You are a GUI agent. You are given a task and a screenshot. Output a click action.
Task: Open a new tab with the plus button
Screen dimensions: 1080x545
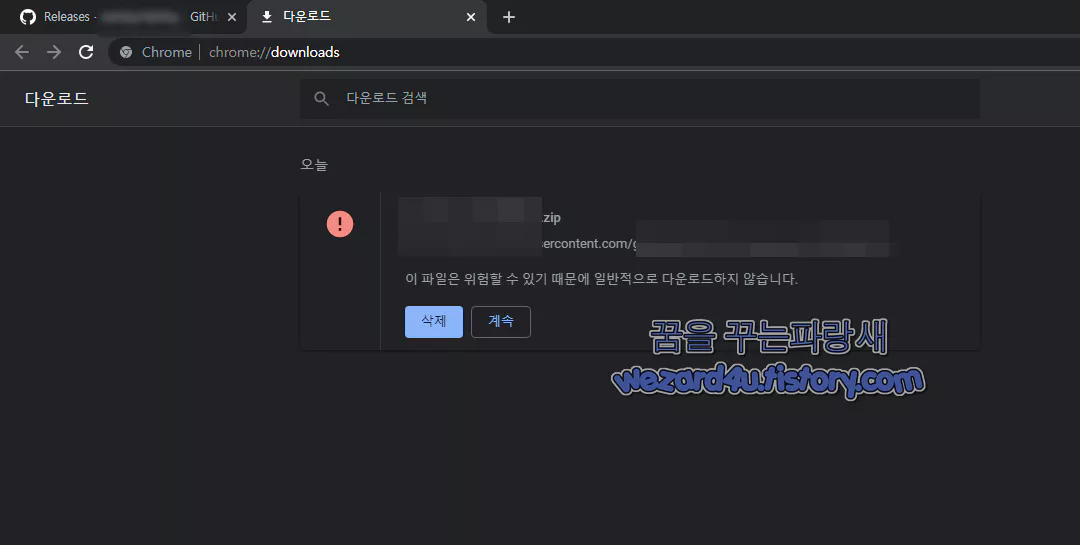point(508,17)
